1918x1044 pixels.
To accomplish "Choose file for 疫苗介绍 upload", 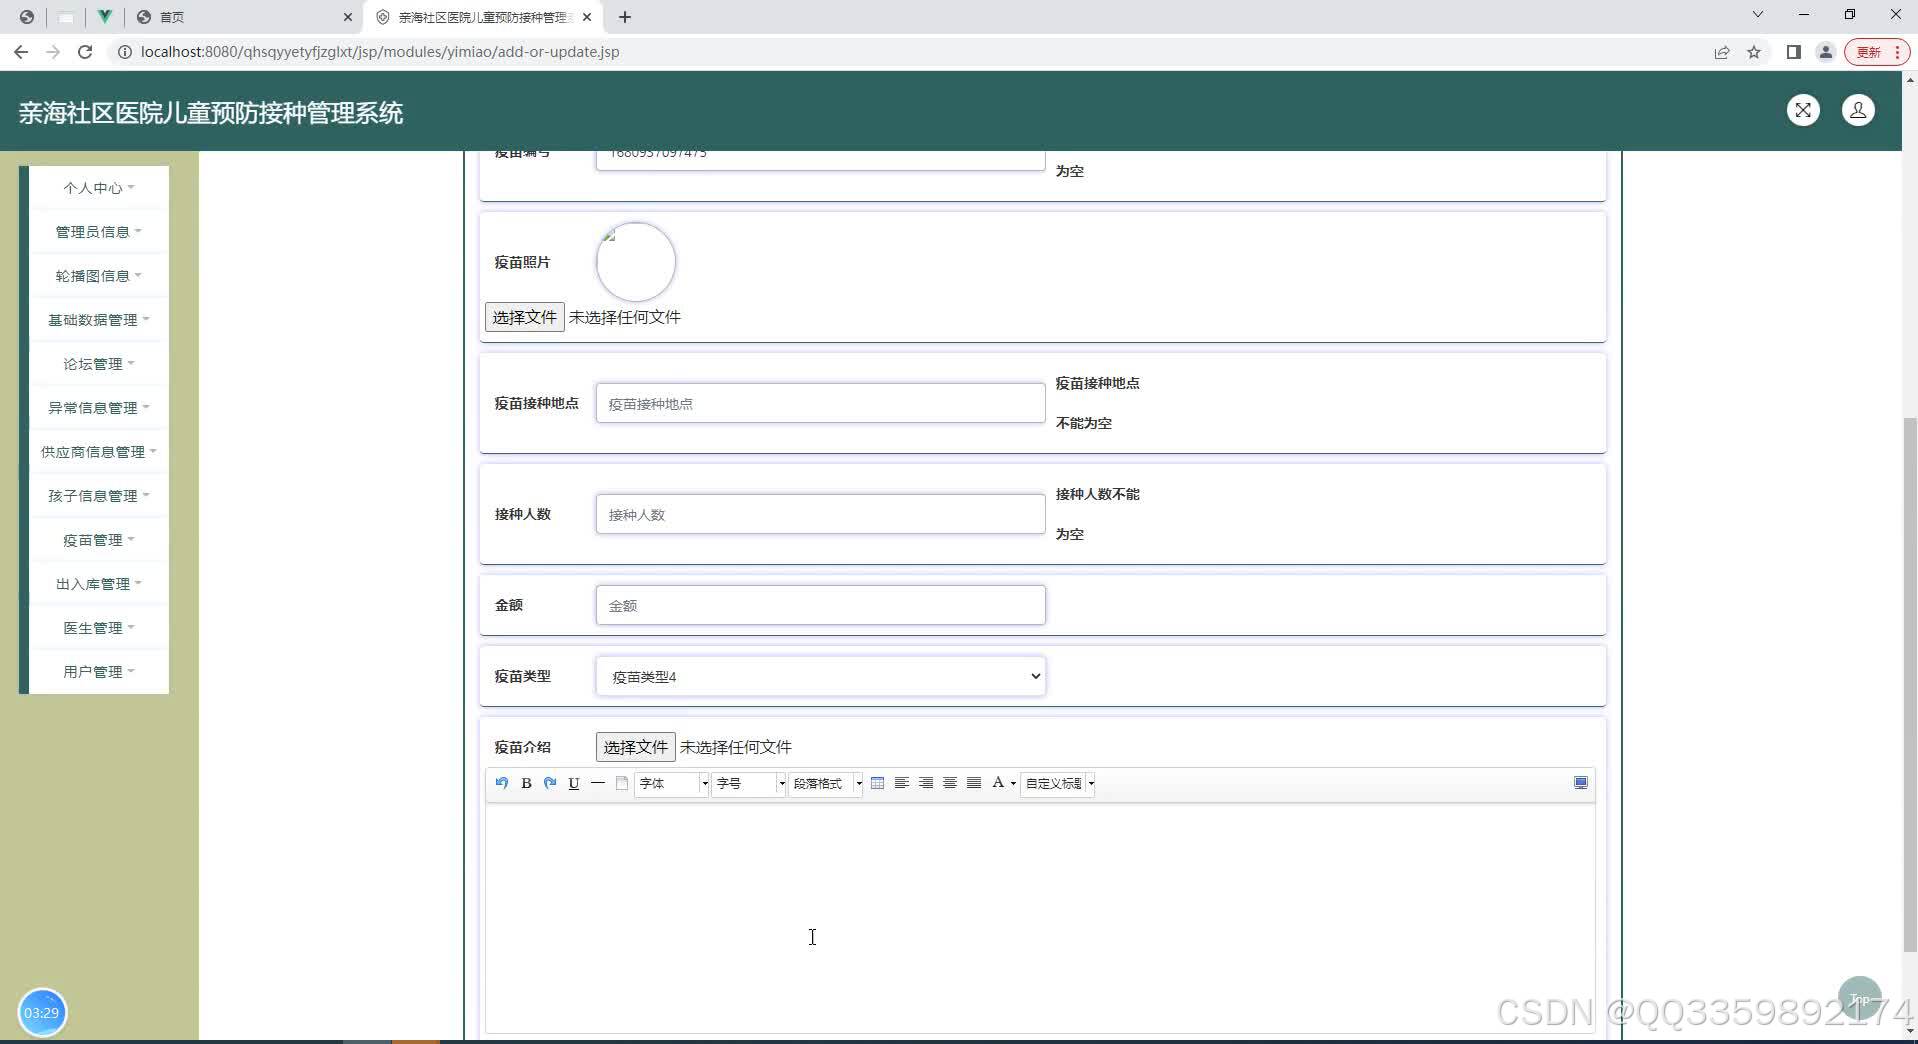I will [x=636, y=747].
